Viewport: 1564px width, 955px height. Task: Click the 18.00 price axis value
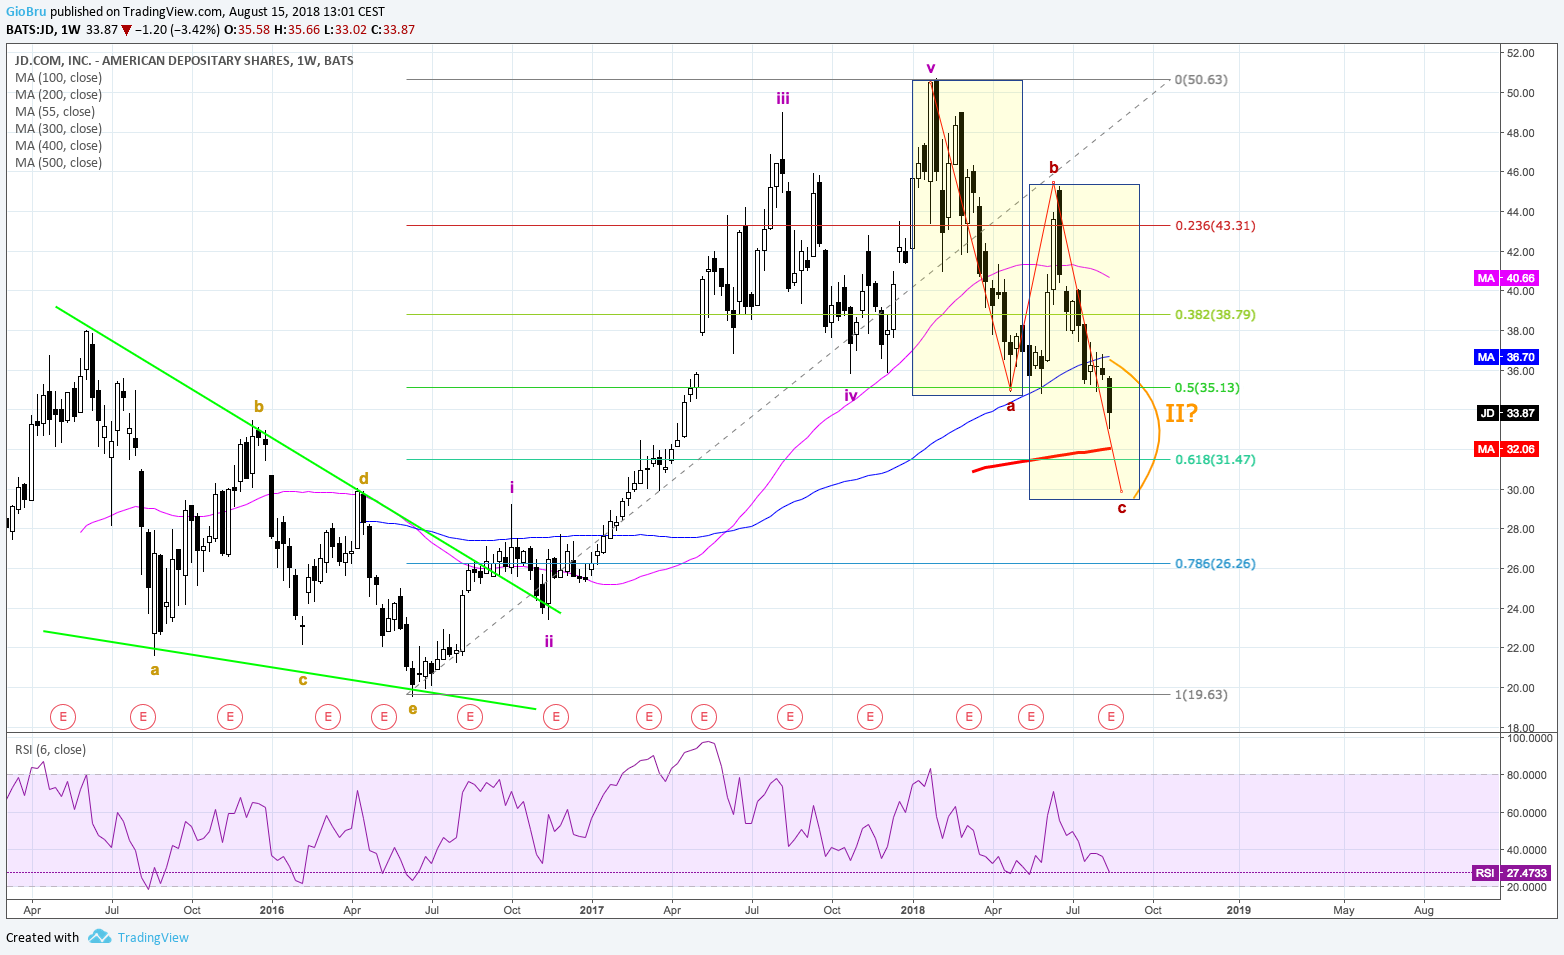click(x=1521, y=728)
